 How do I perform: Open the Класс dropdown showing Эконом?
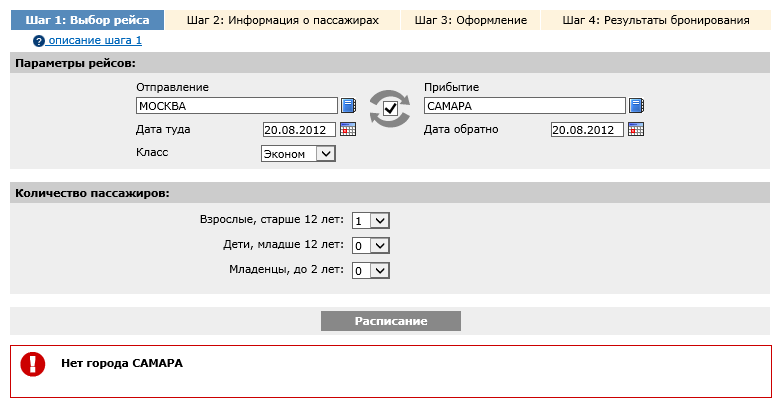click(298, 154)
